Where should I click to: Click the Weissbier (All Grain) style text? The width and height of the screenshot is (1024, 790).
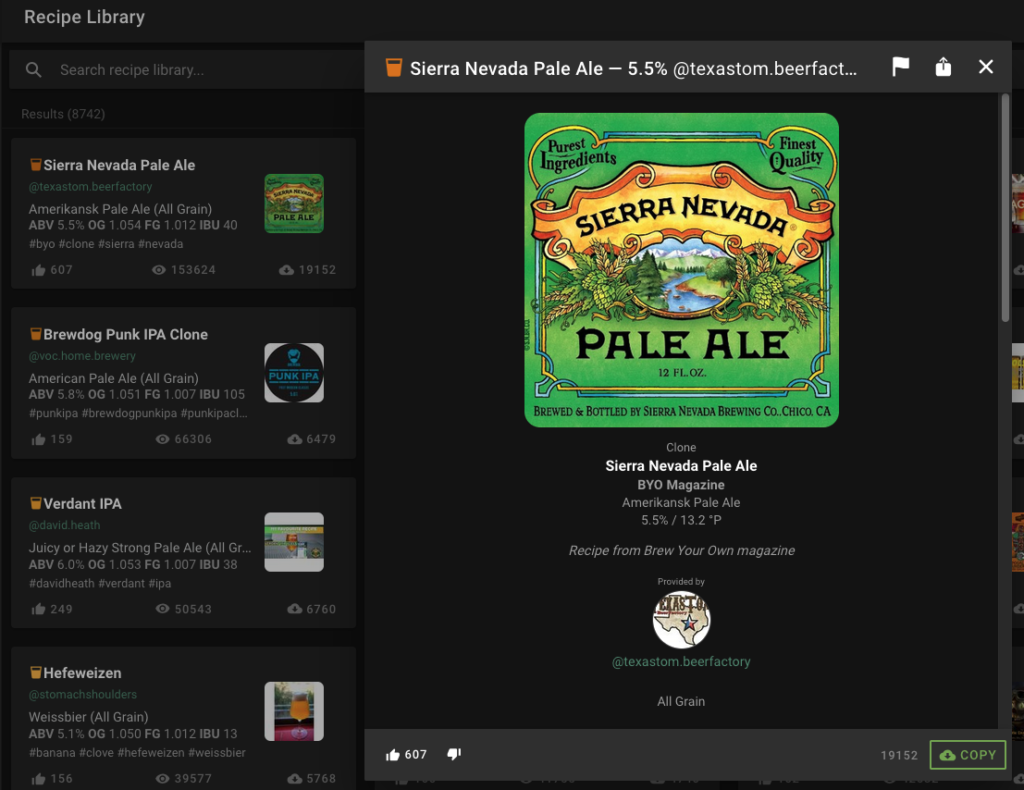(x=88, y=717)
